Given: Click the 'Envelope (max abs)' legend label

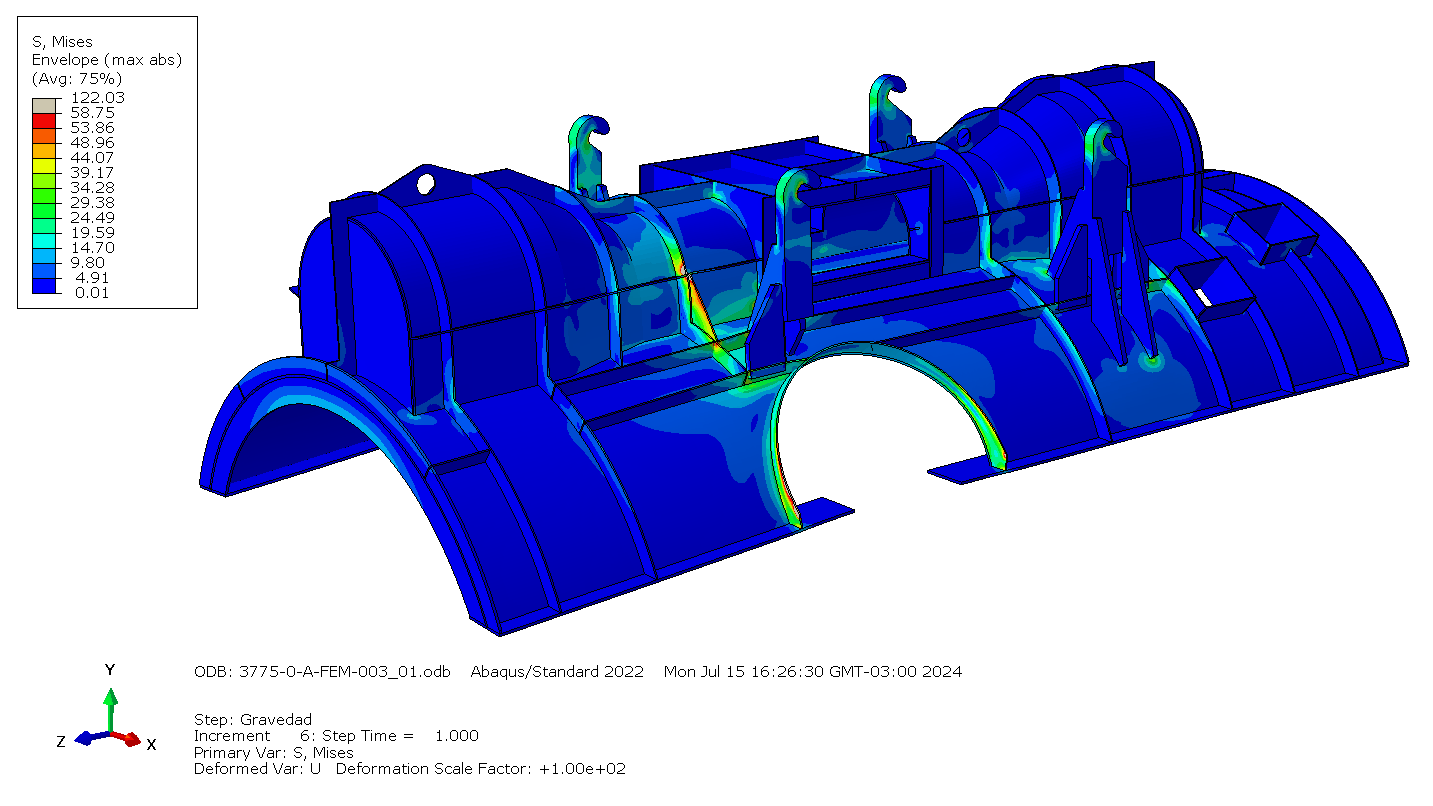Looking at the screenshot, I should coord(106,60).
